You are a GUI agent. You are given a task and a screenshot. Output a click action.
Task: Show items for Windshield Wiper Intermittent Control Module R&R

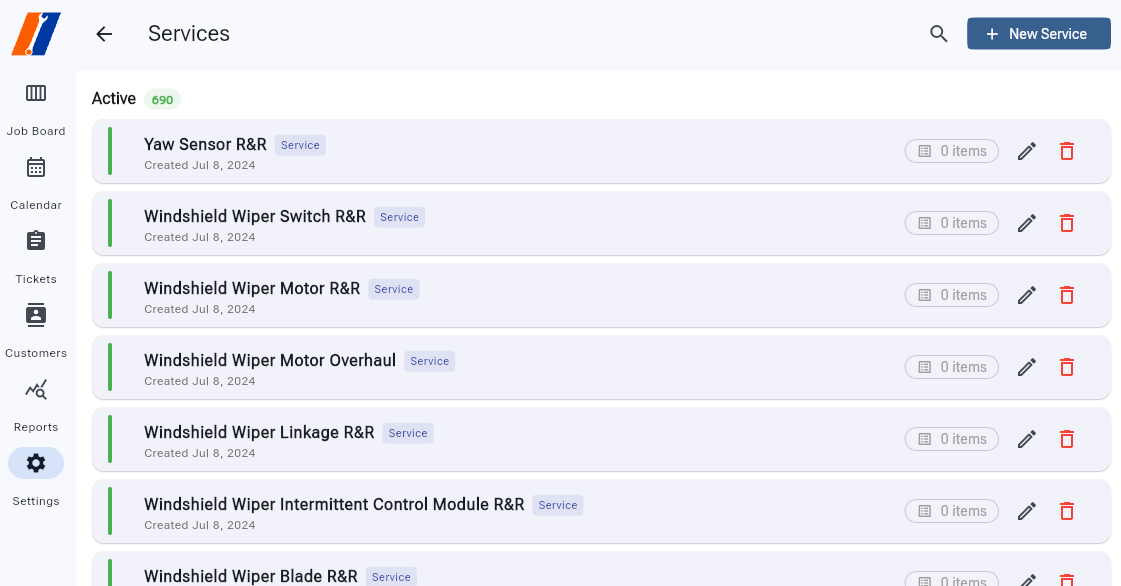[951, 511]
